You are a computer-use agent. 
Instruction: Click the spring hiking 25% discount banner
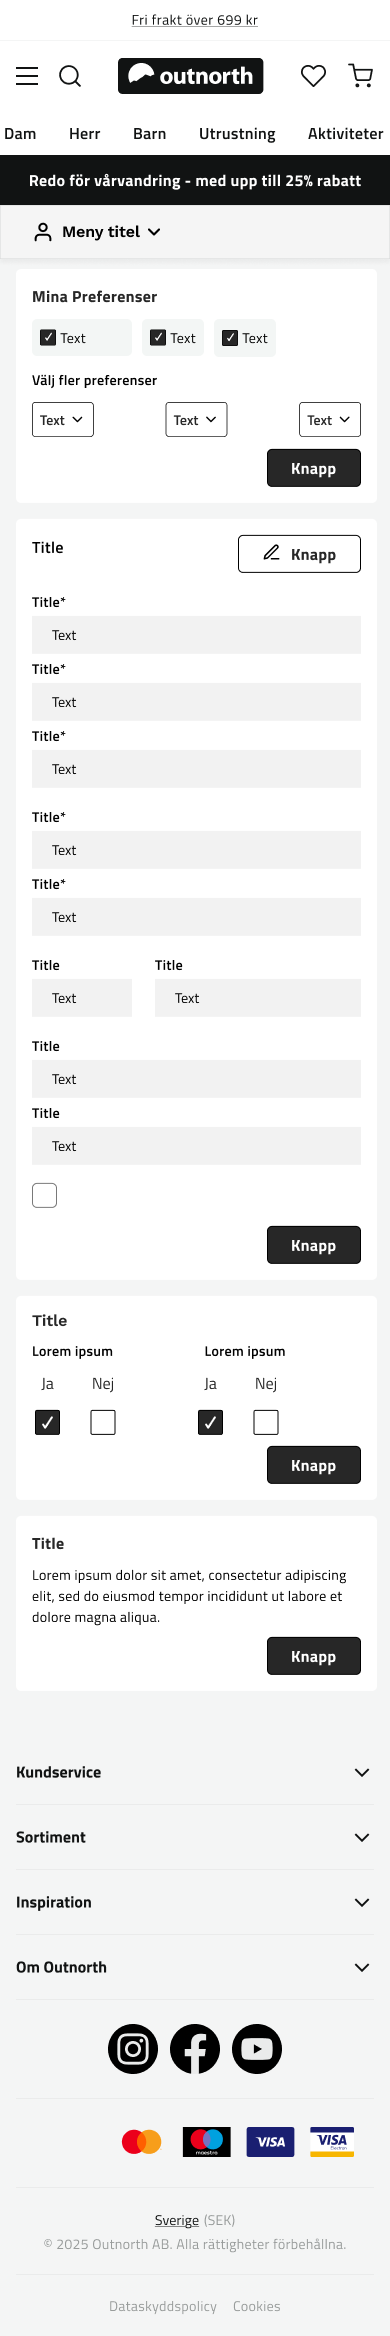195,180
